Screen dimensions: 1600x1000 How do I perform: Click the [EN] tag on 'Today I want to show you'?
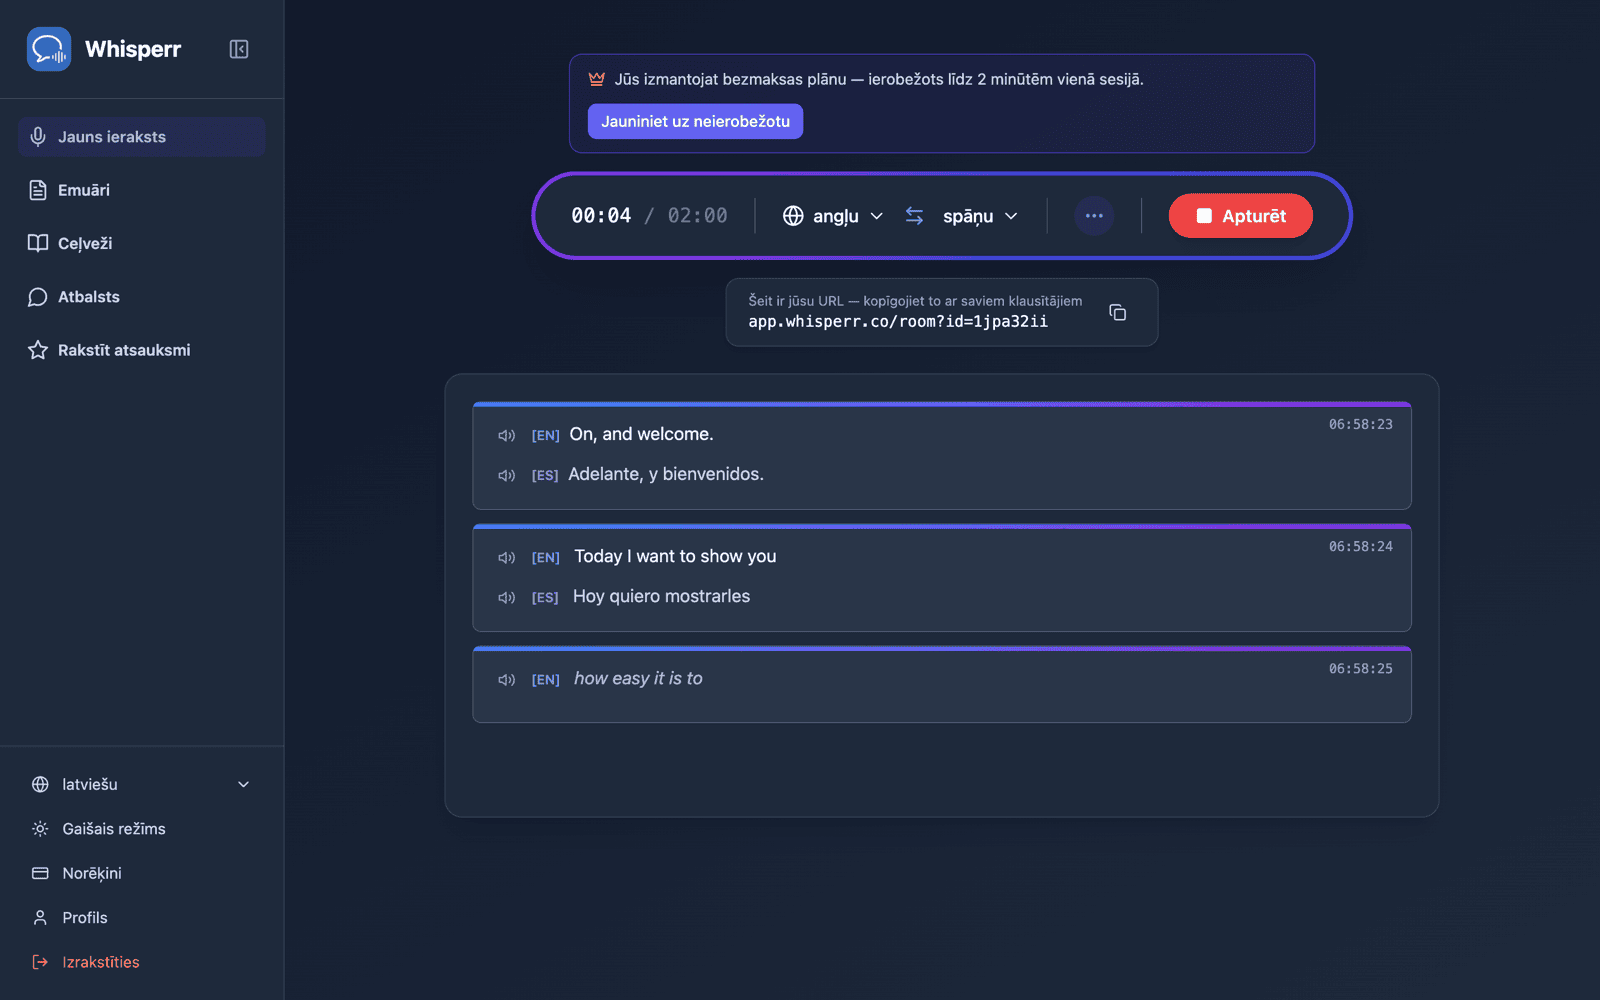[545, 557]
